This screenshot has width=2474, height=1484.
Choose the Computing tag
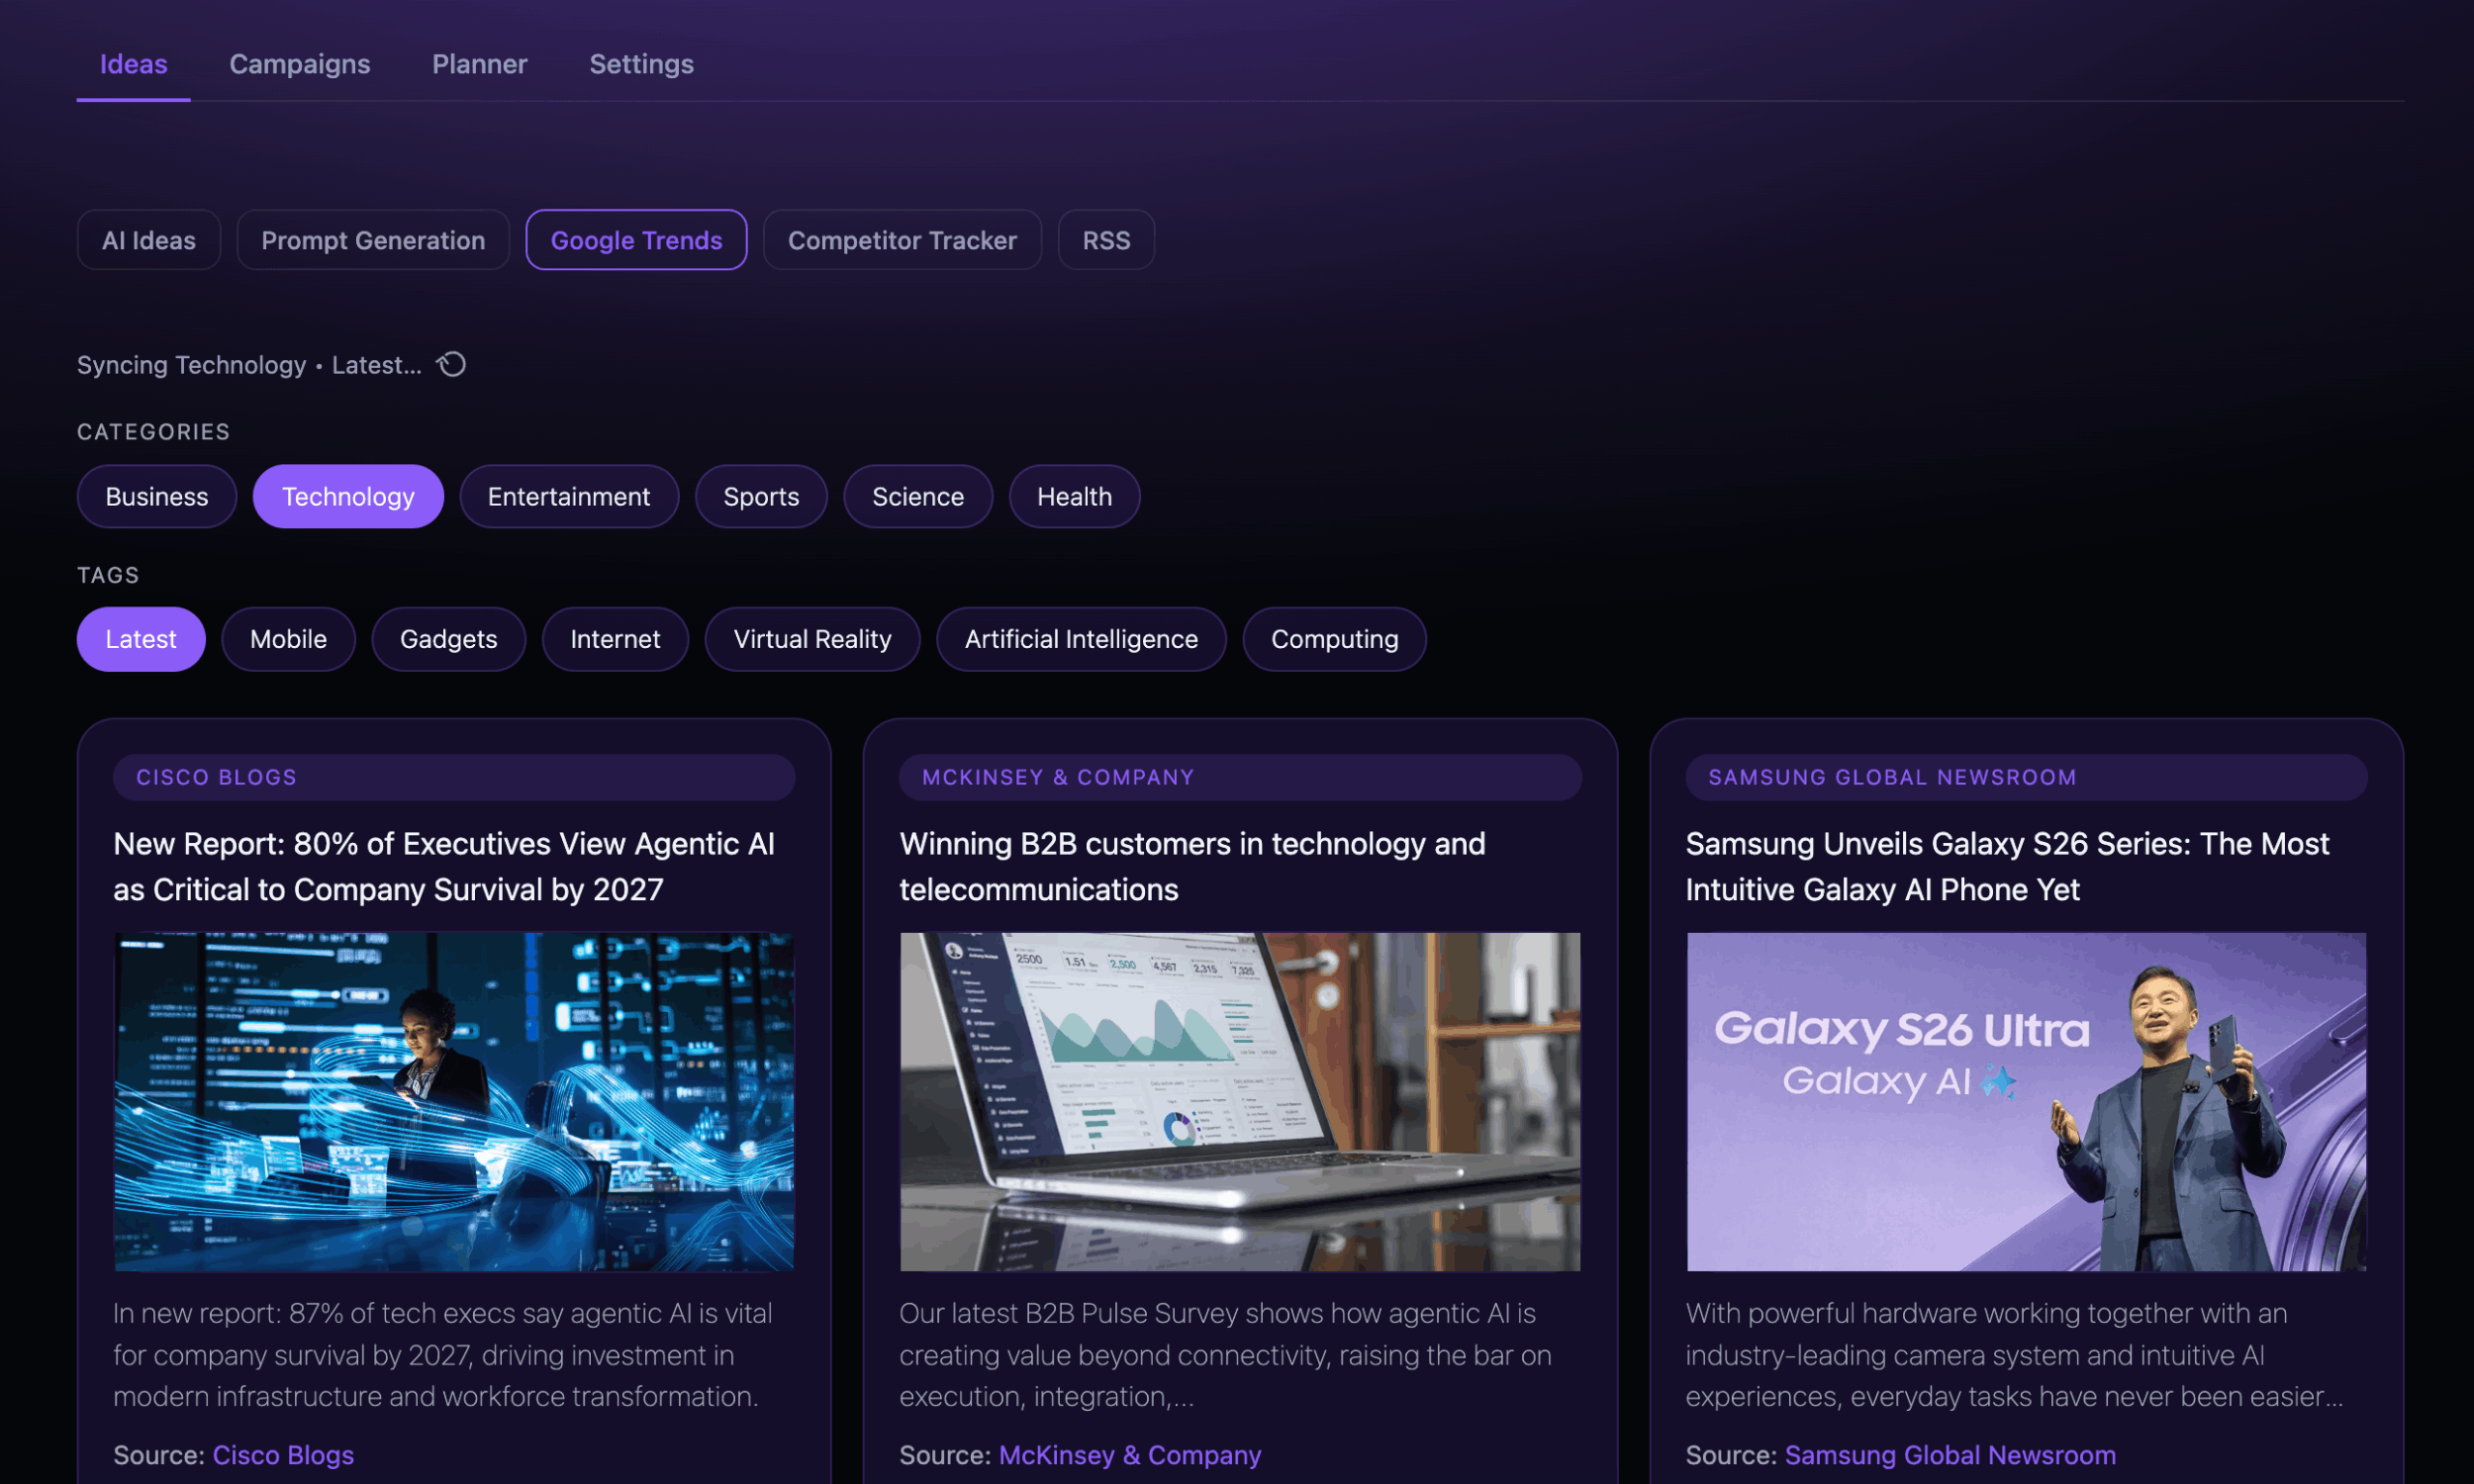click(1334, 639)
